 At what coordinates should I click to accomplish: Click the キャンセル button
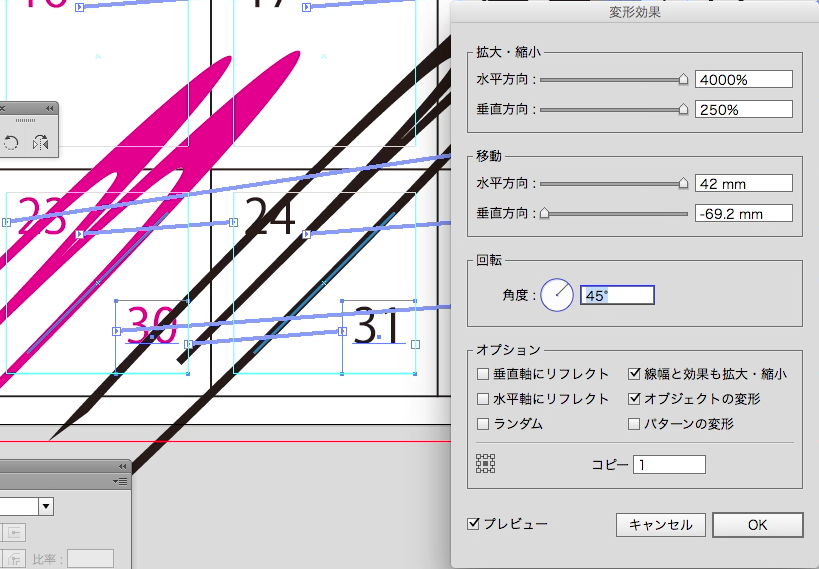pyautogui.click(x=661, y=525)
